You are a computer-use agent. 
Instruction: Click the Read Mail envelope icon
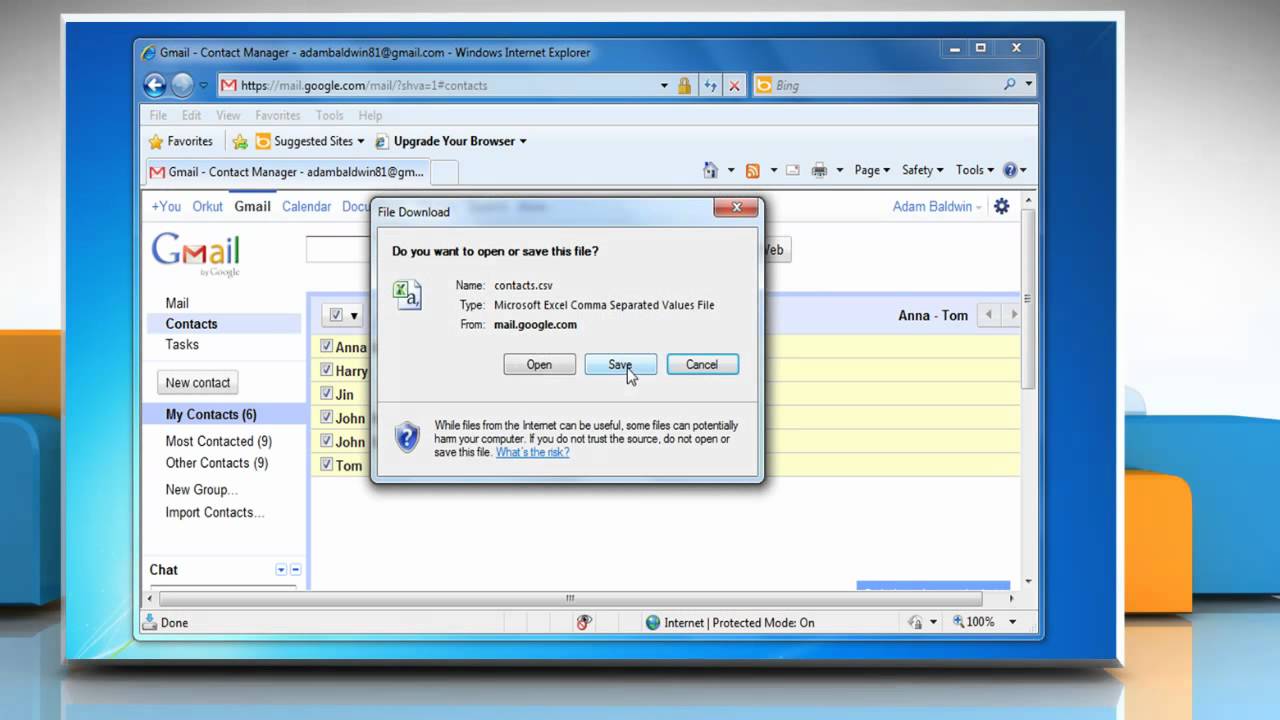coord(792,170)
